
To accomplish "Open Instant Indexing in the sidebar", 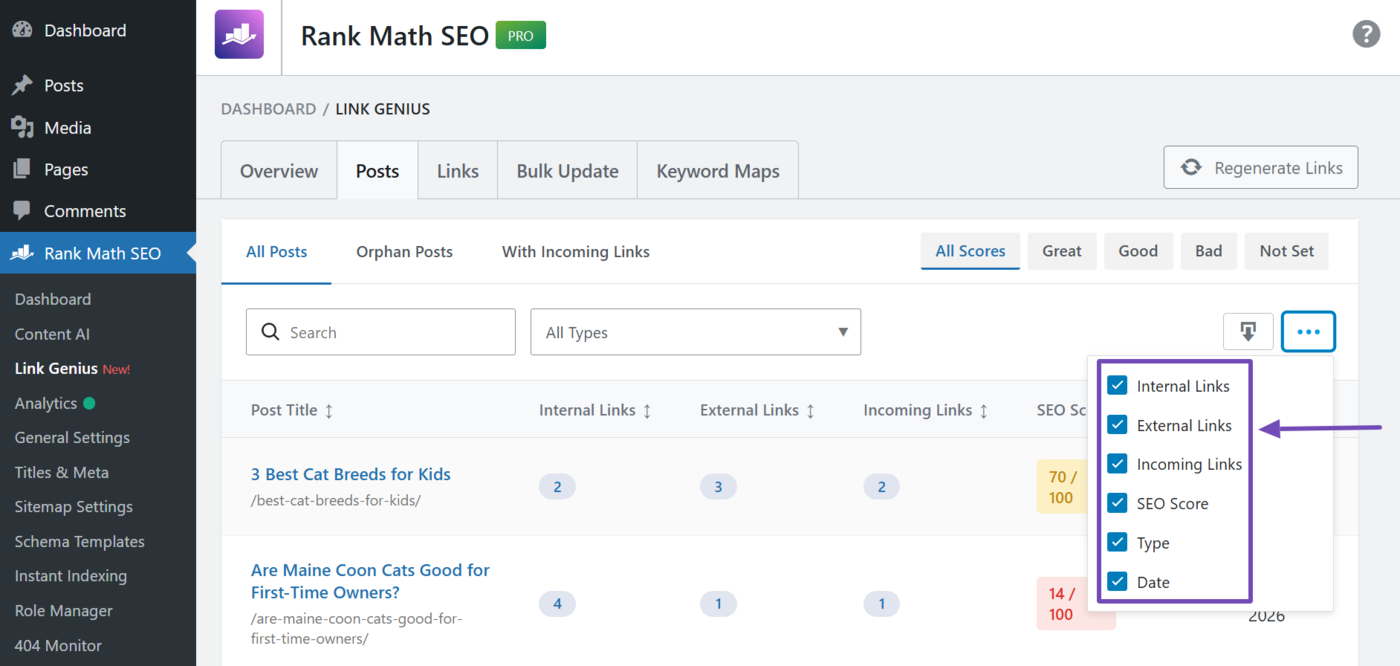I will click(x=71, y=576).
